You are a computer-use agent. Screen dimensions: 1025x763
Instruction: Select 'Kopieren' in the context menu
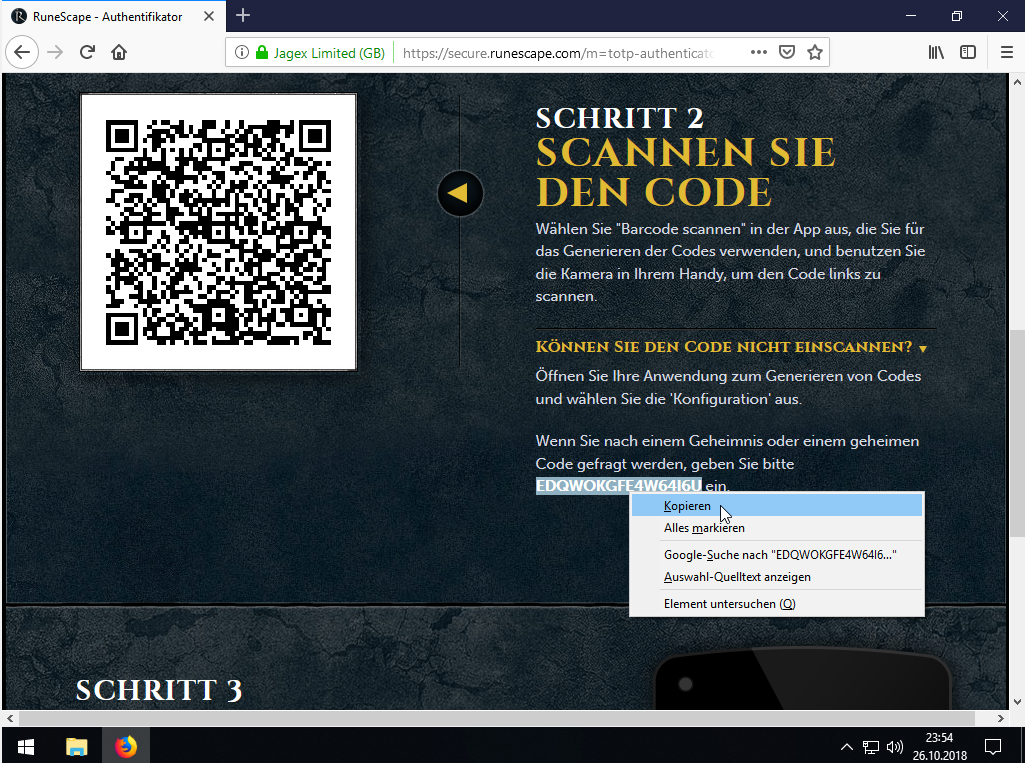point(687,506)
